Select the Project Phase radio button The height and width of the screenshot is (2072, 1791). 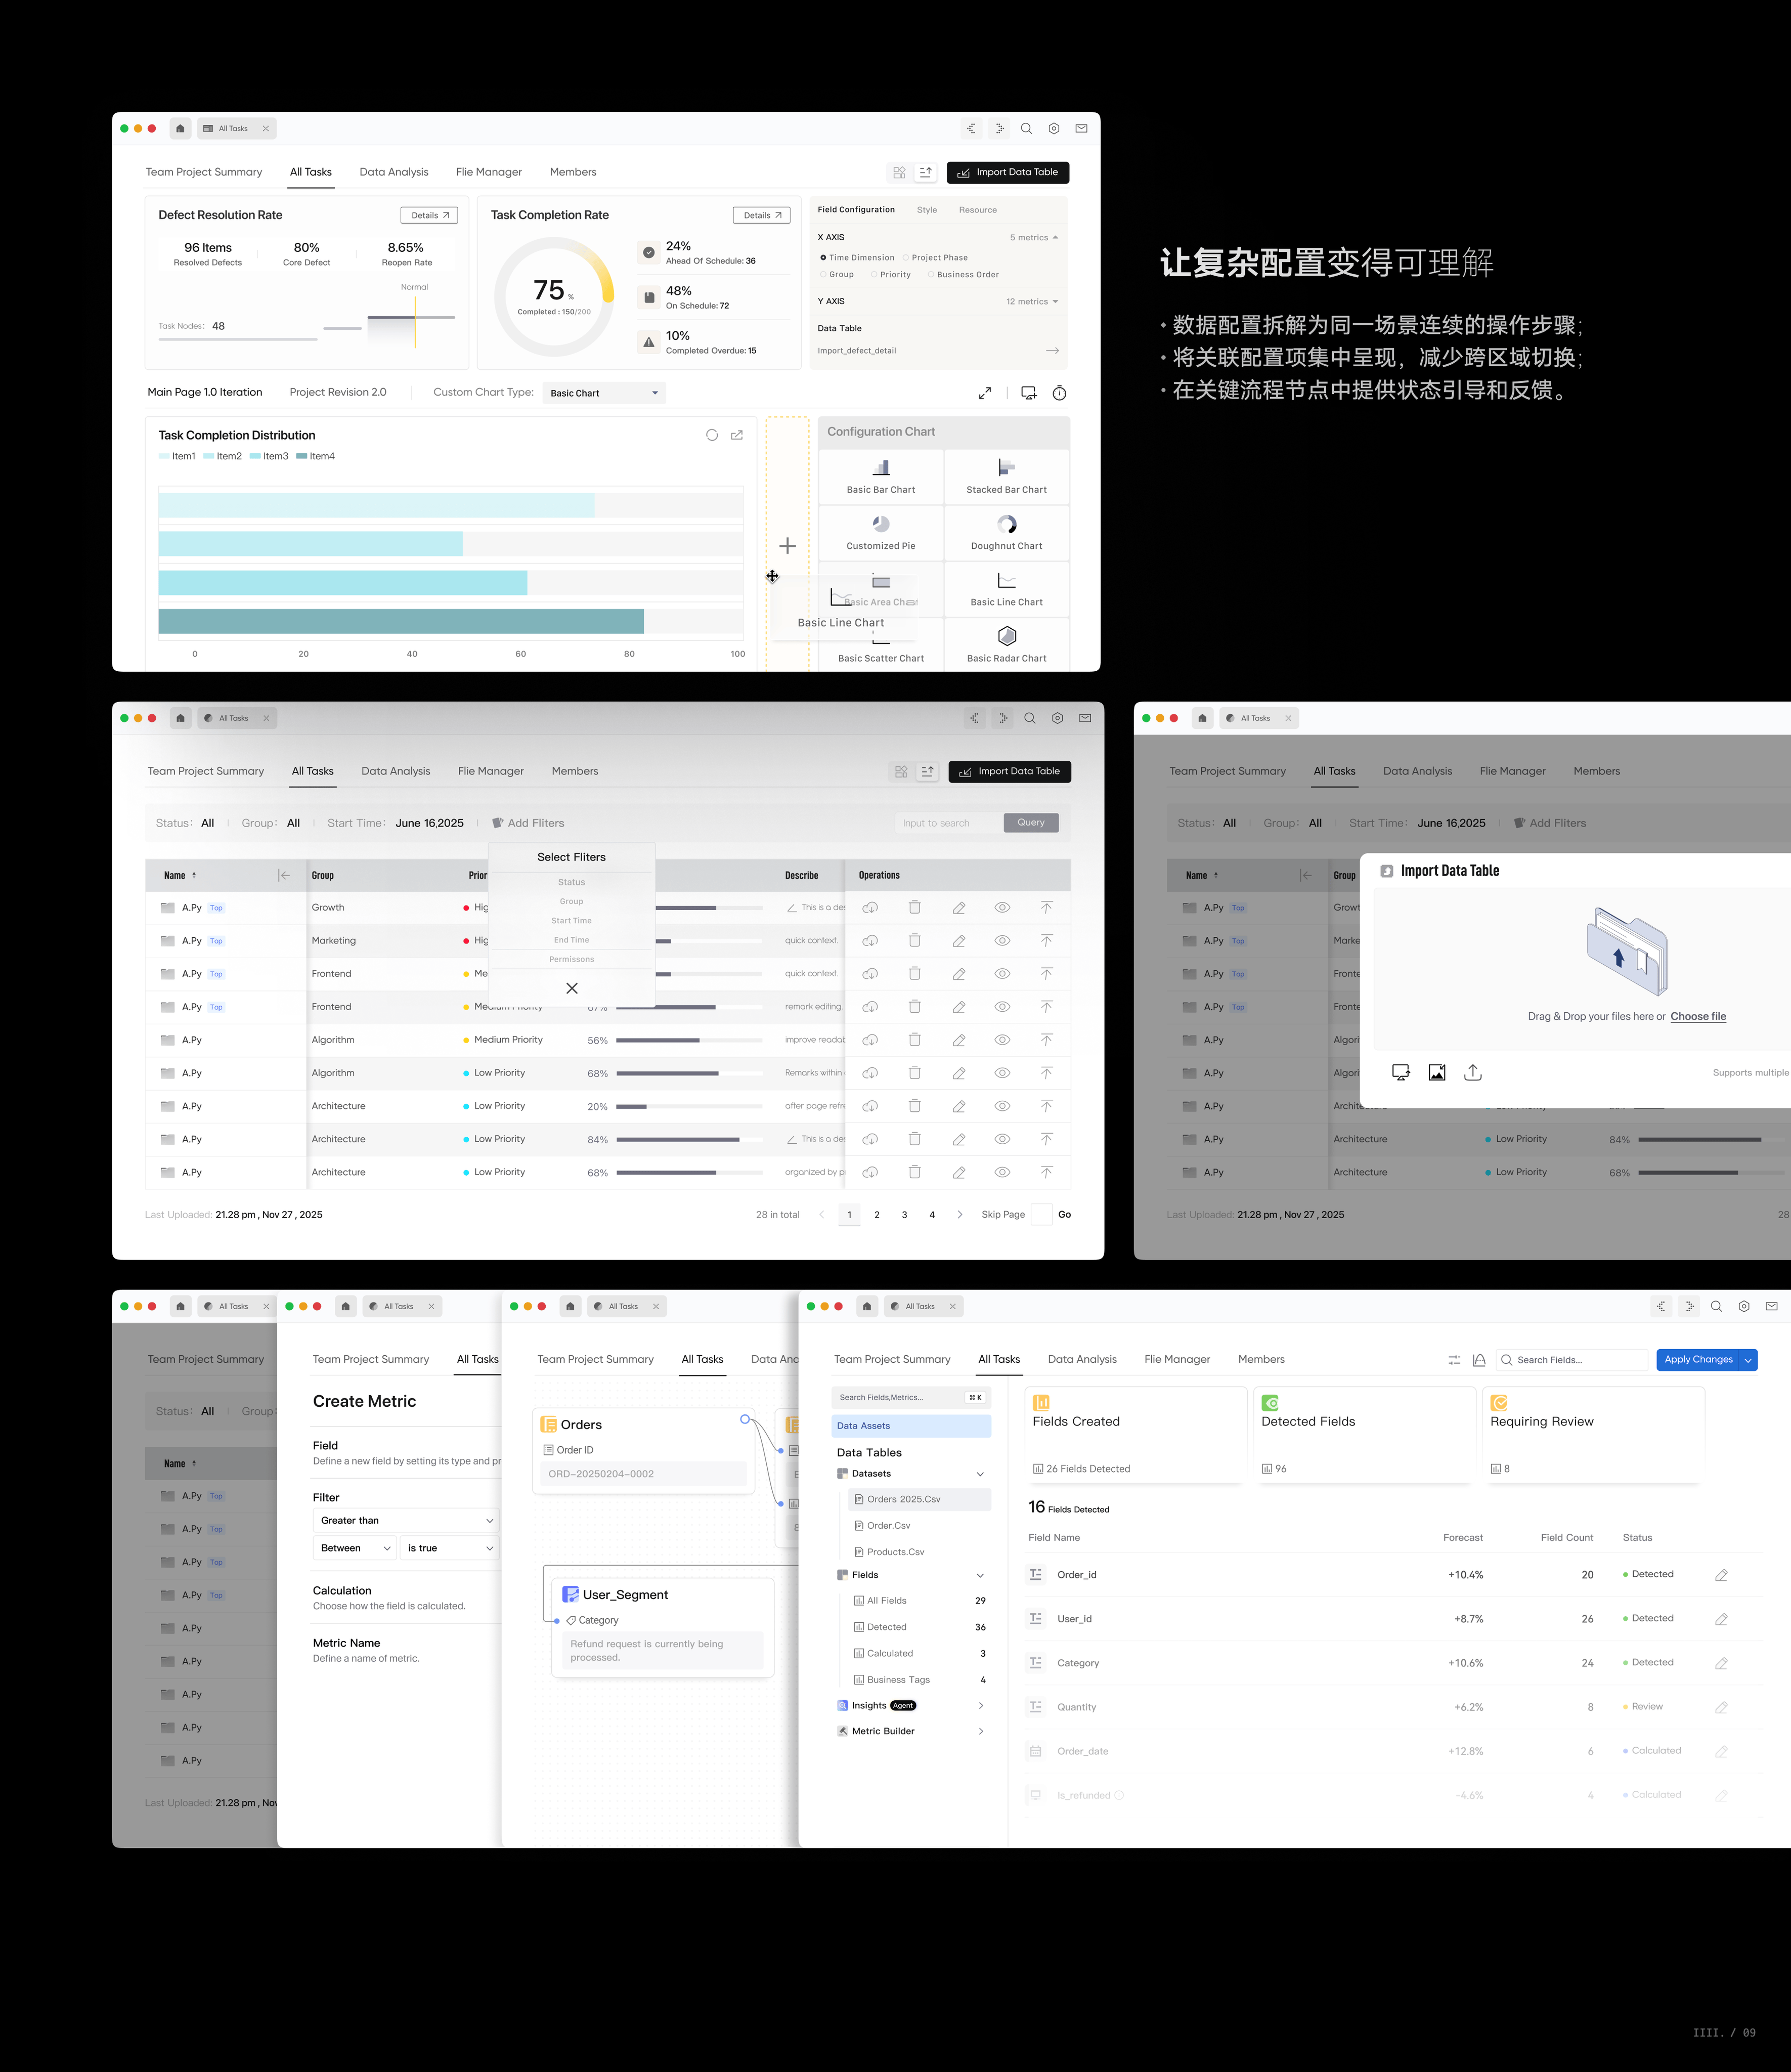point(906,258)
